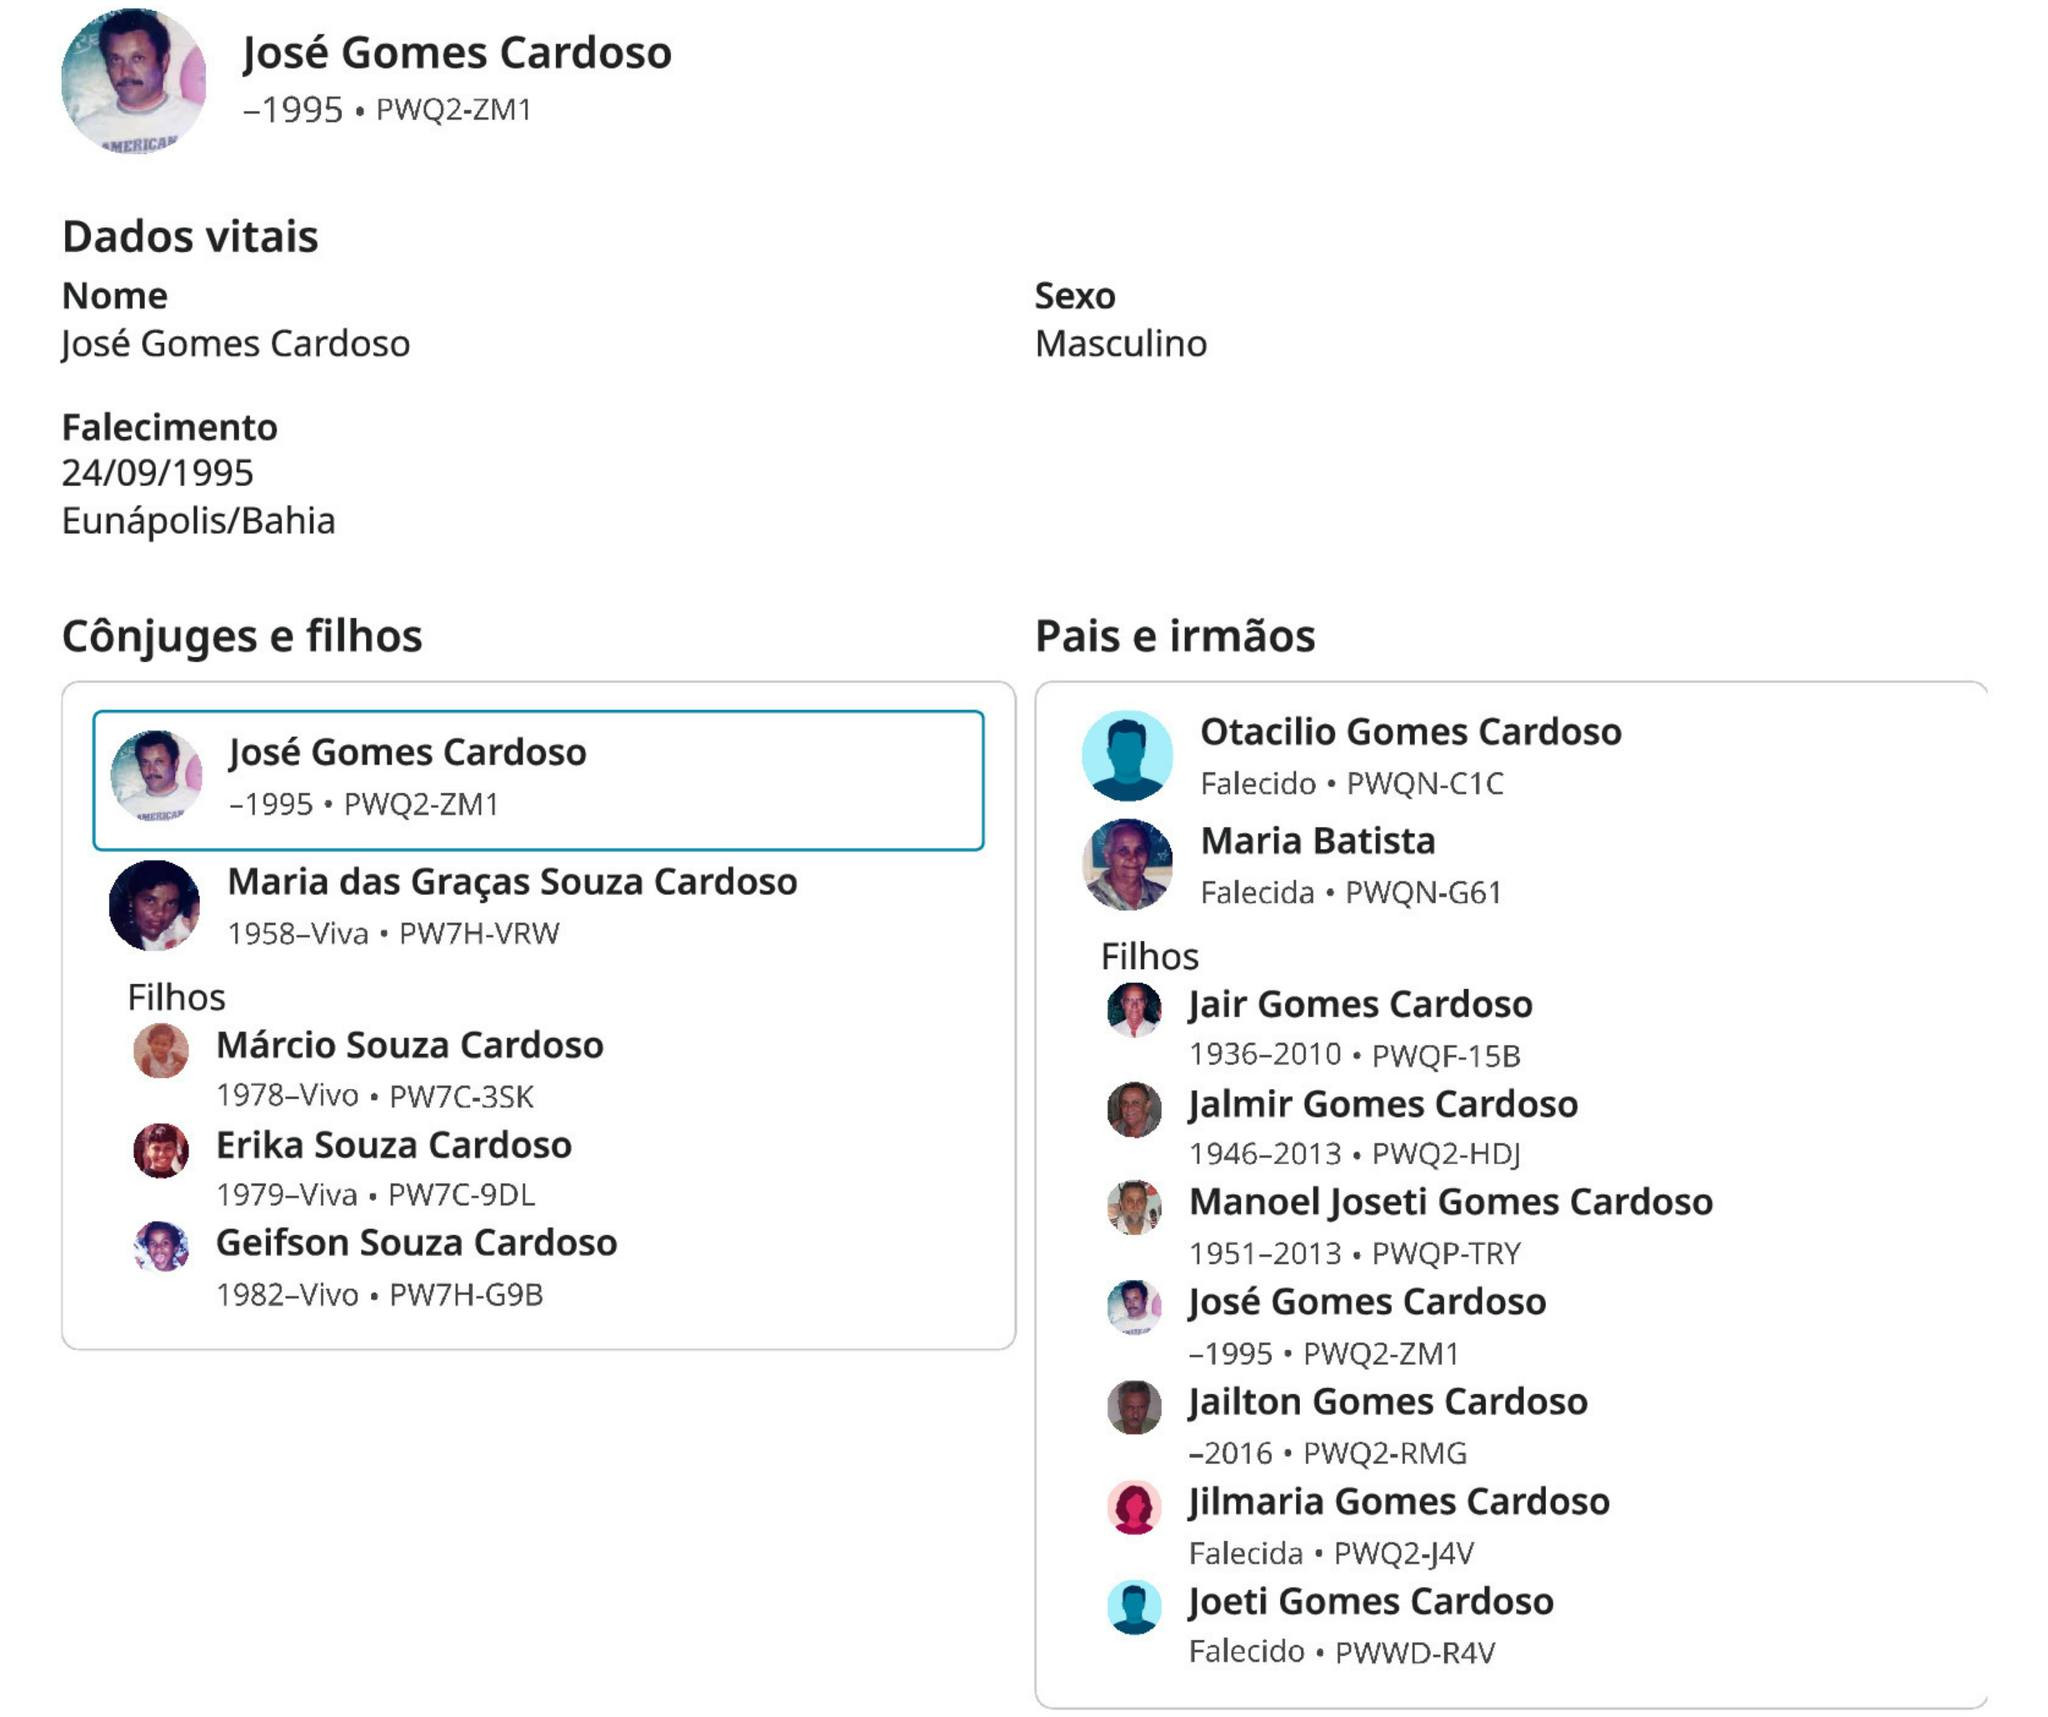Open the Erika Souza Cardoso name link
The width and height of the screenshot is (2048, 1717).
[x=394, y=1145]
